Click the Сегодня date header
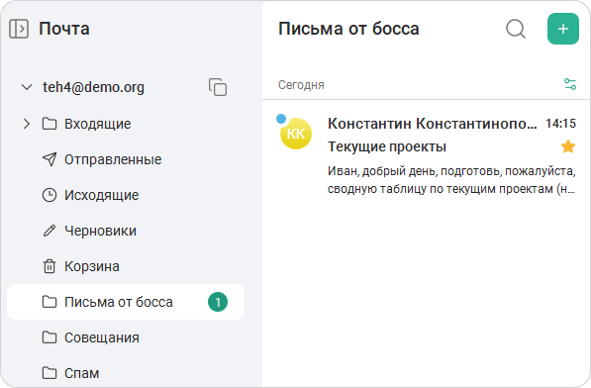The image size is (591, 388). tap(301, 85)
